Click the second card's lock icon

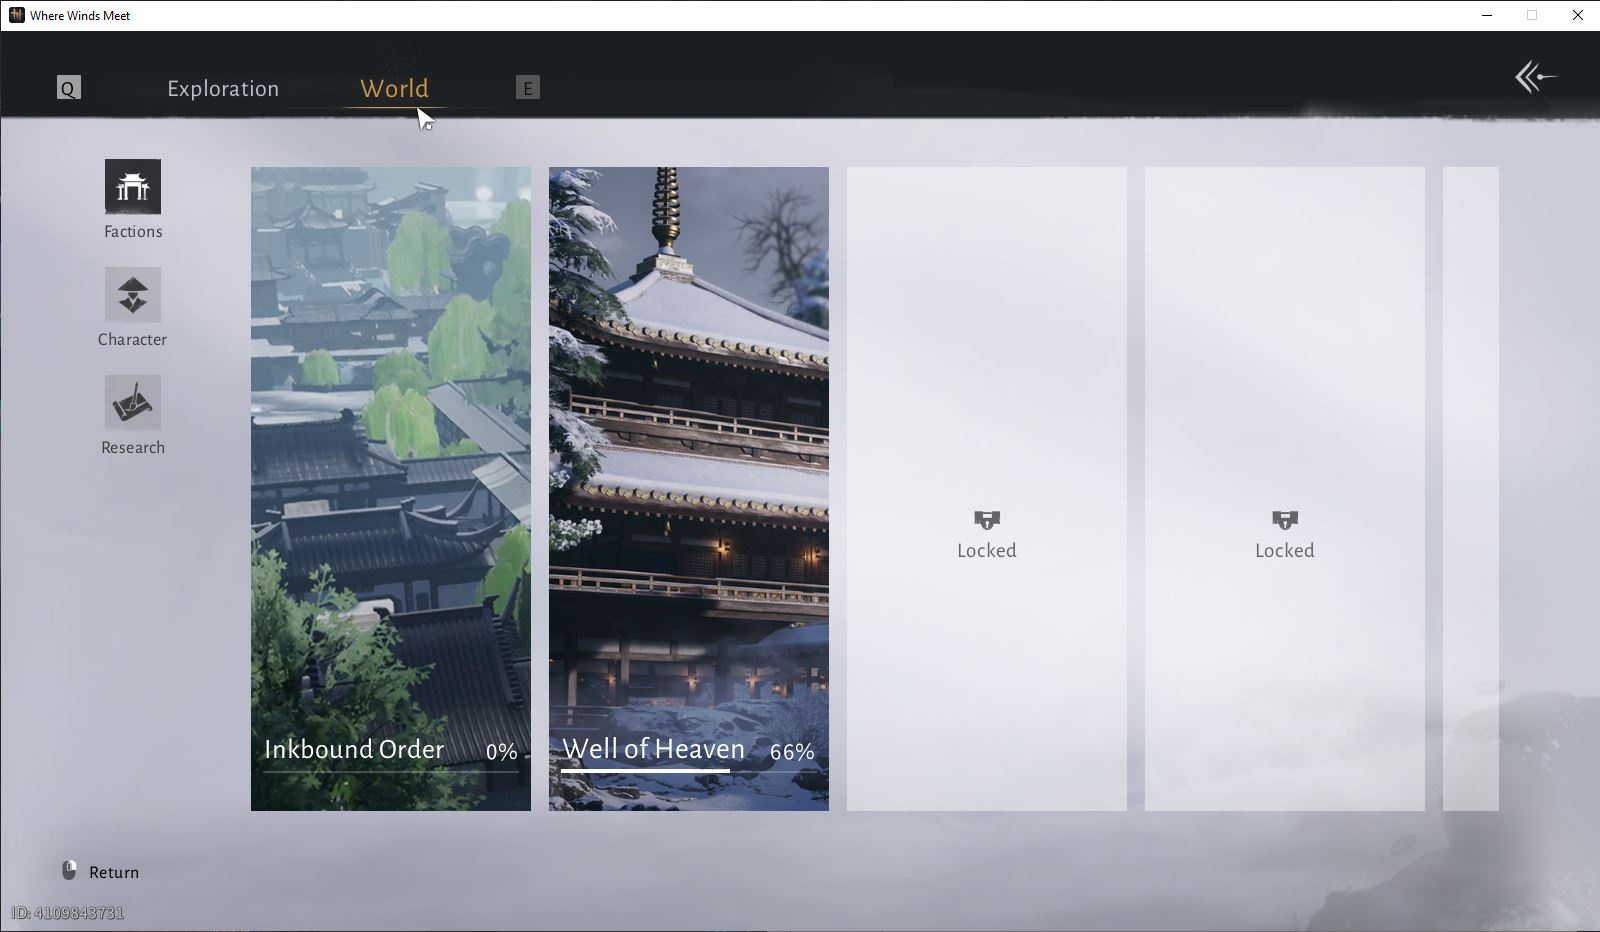1285,520
